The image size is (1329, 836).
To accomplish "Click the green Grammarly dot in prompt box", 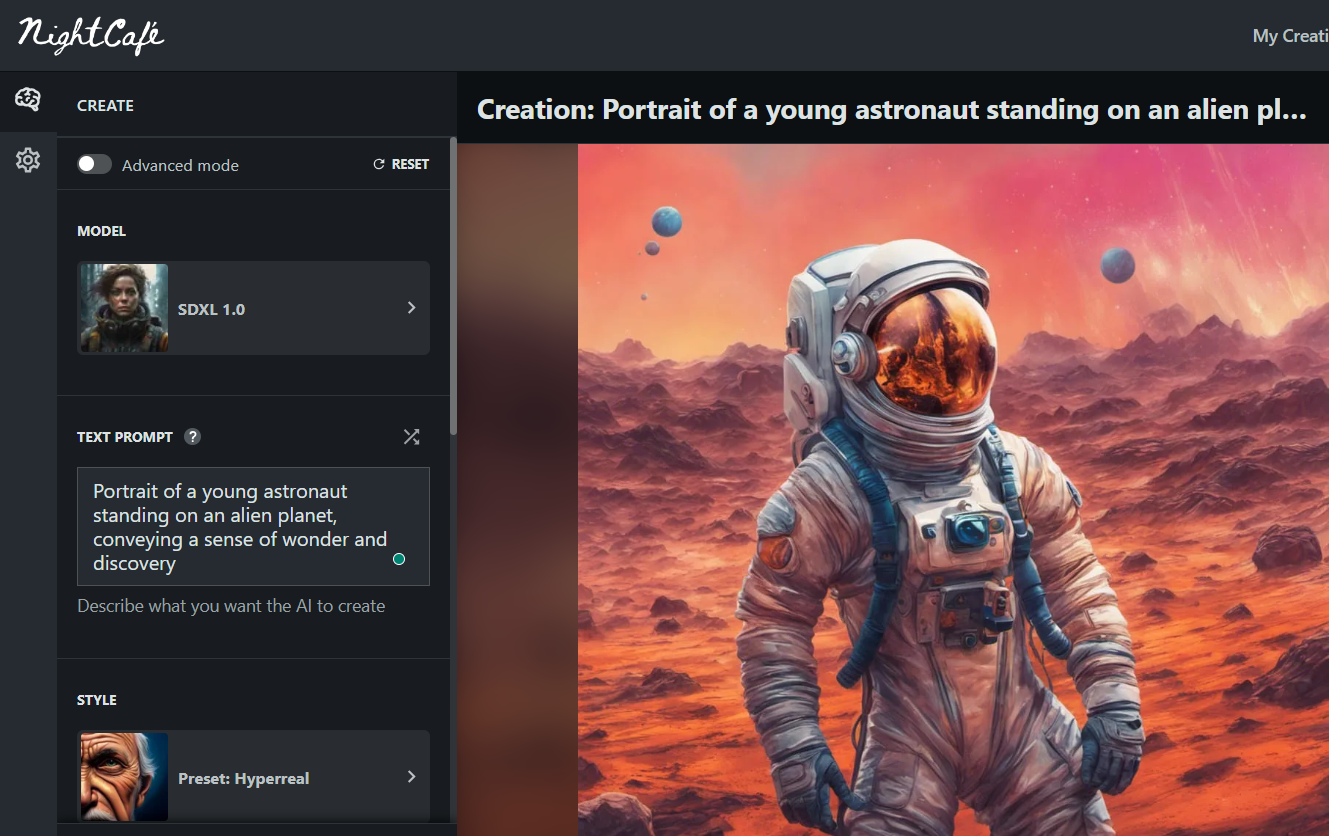I will pyautogui.click(x=399, y=559).
